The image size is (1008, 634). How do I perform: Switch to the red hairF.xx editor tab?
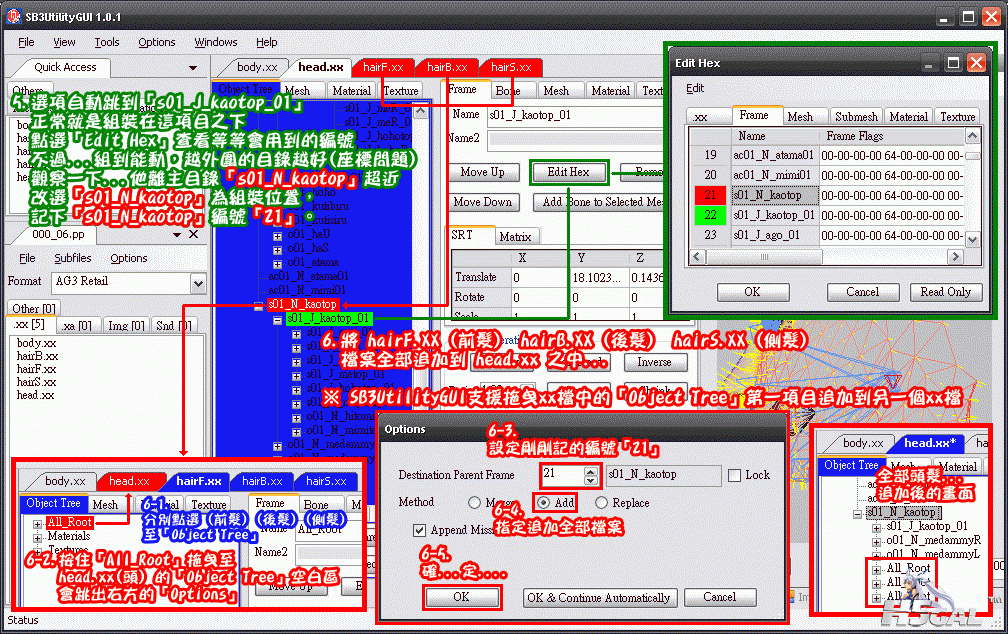[383, 68]
